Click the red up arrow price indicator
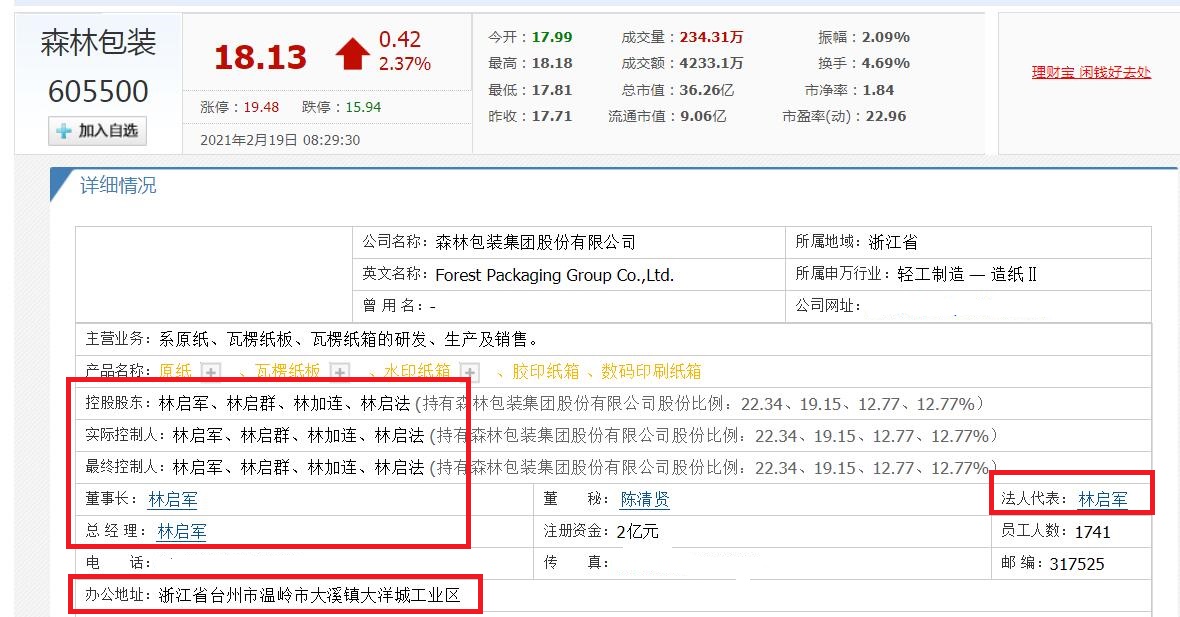Viewport: 1180px width, 617px height. click(x=352, y=53)
